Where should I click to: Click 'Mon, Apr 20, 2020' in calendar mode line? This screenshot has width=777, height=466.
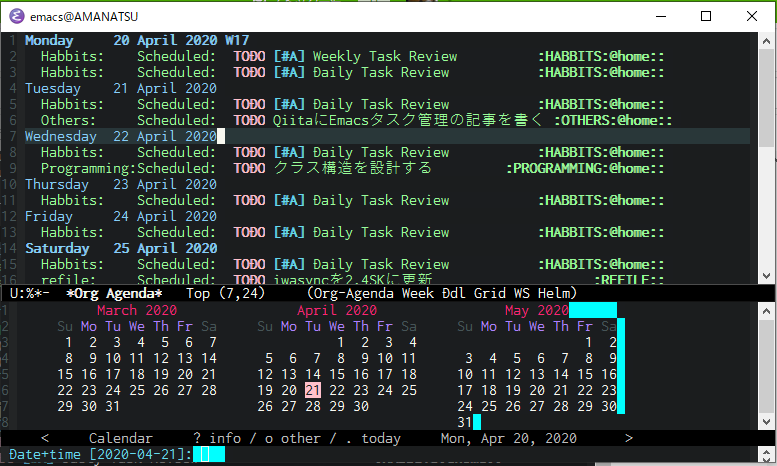click(508, 438)
